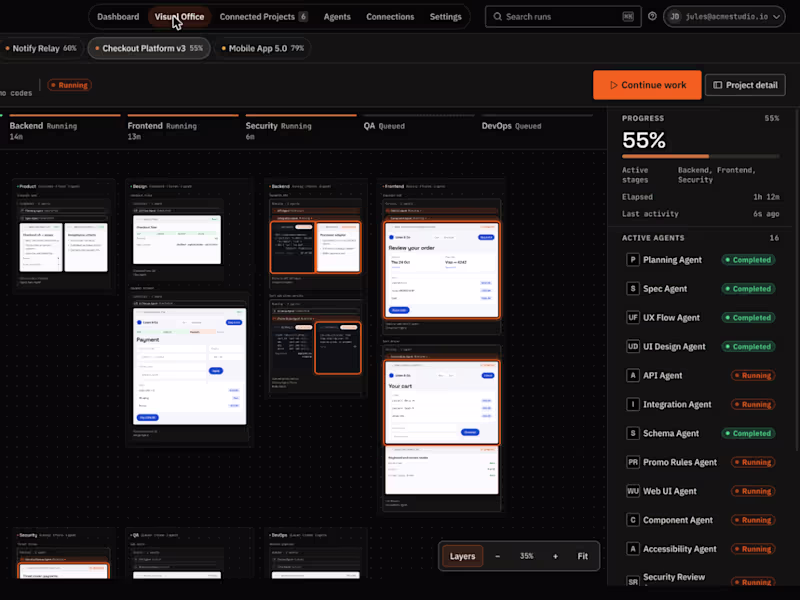
Task: Open the help icon
Action: [652, 16]
